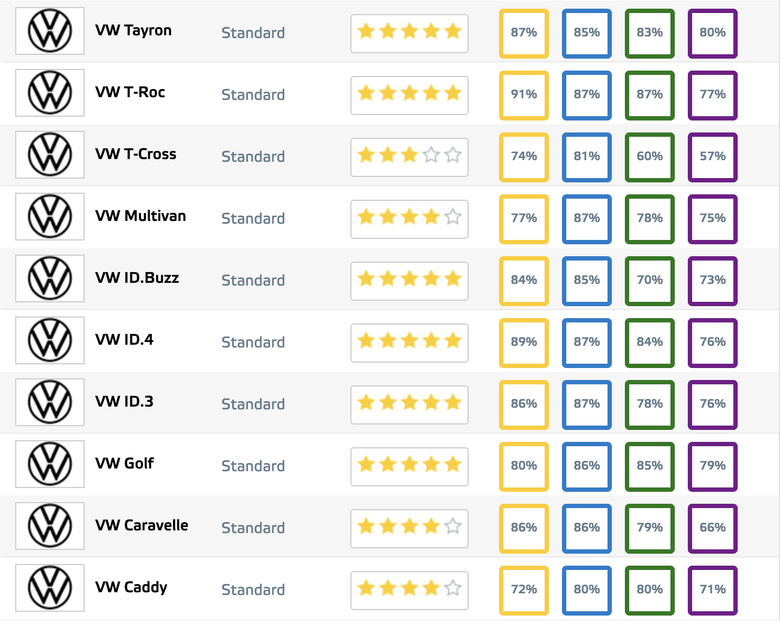Click the five-star rating for VW Tayron

pyautogui.click(x=409, y=32)
